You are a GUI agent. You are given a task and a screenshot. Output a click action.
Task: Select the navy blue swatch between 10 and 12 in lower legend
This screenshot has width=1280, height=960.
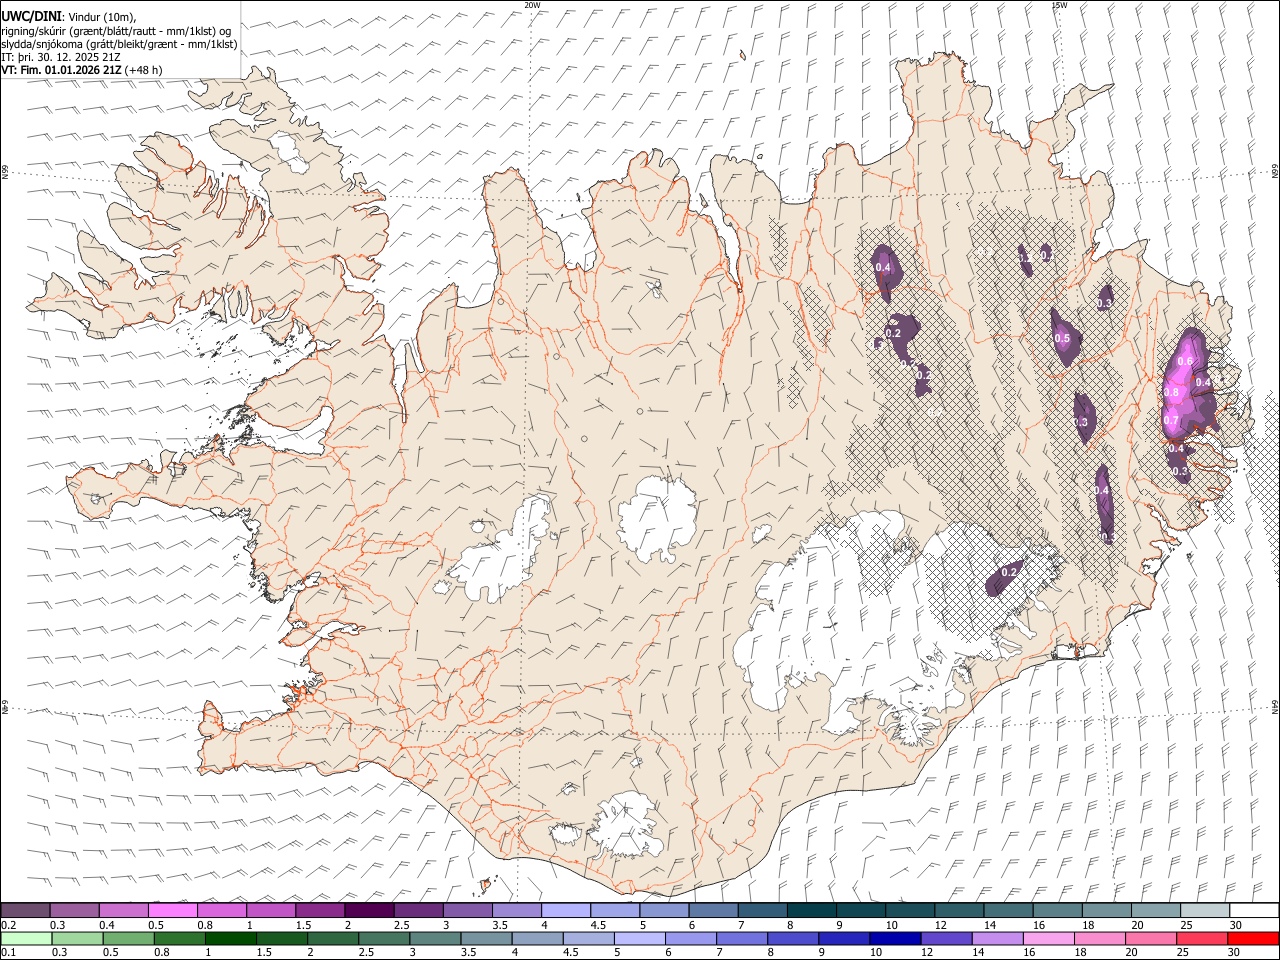pyautogui.click(x=894, y=938)
